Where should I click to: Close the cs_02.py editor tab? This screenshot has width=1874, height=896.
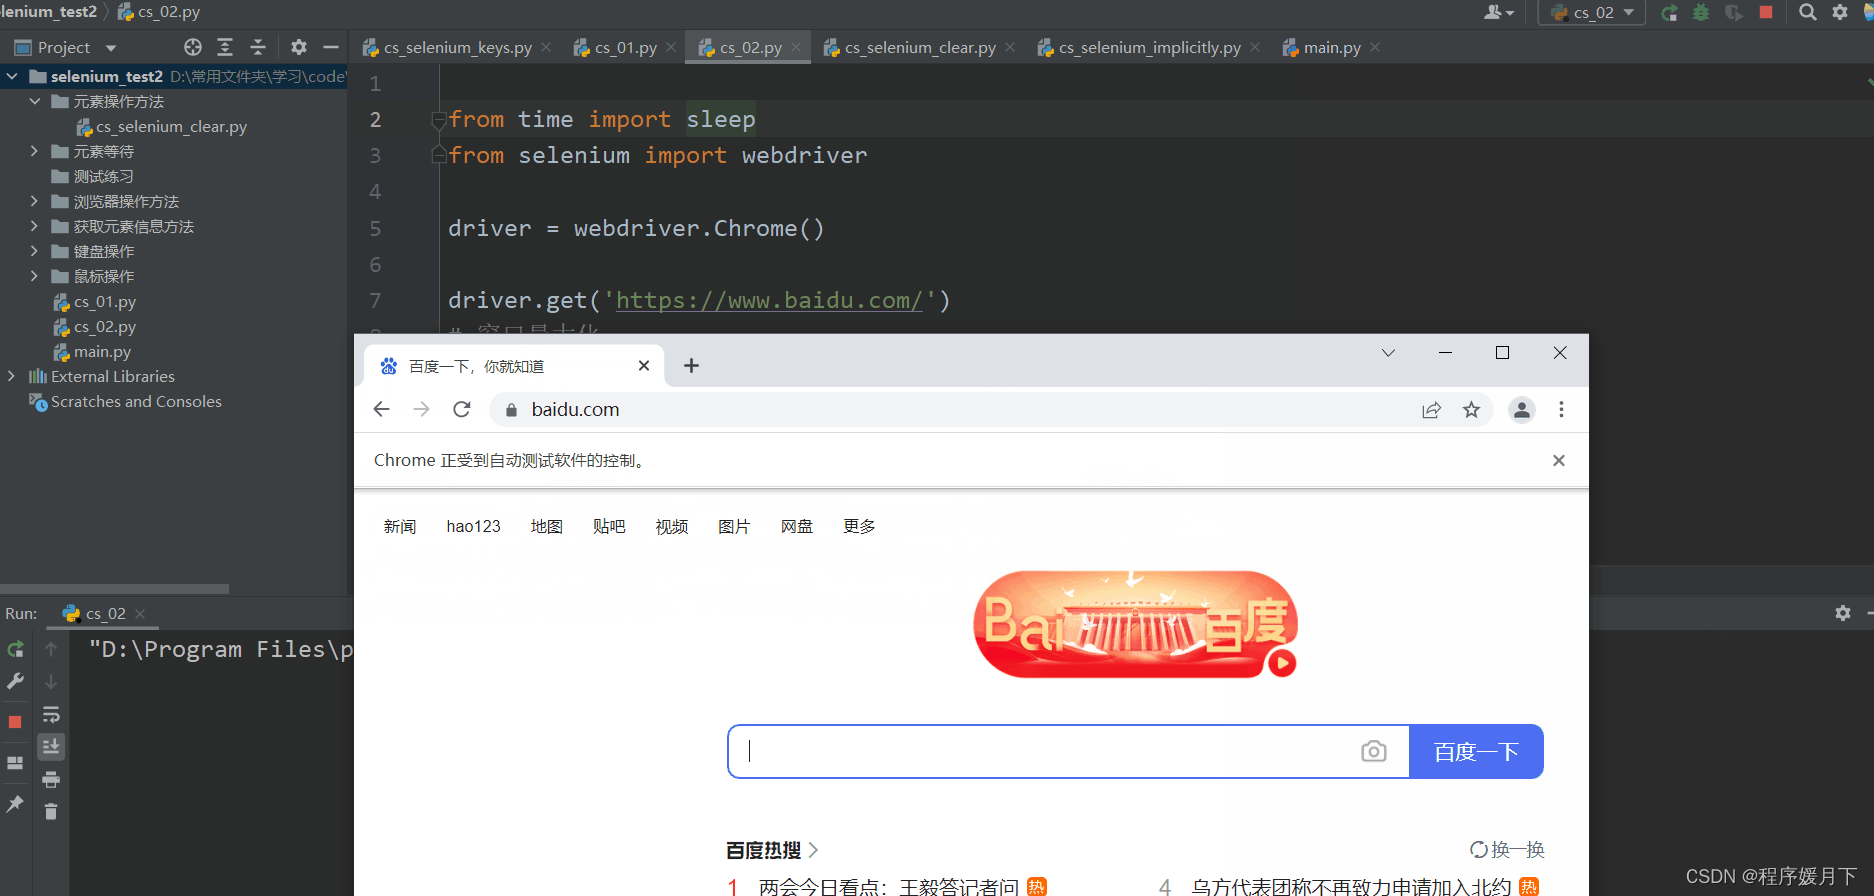[796, 47]
